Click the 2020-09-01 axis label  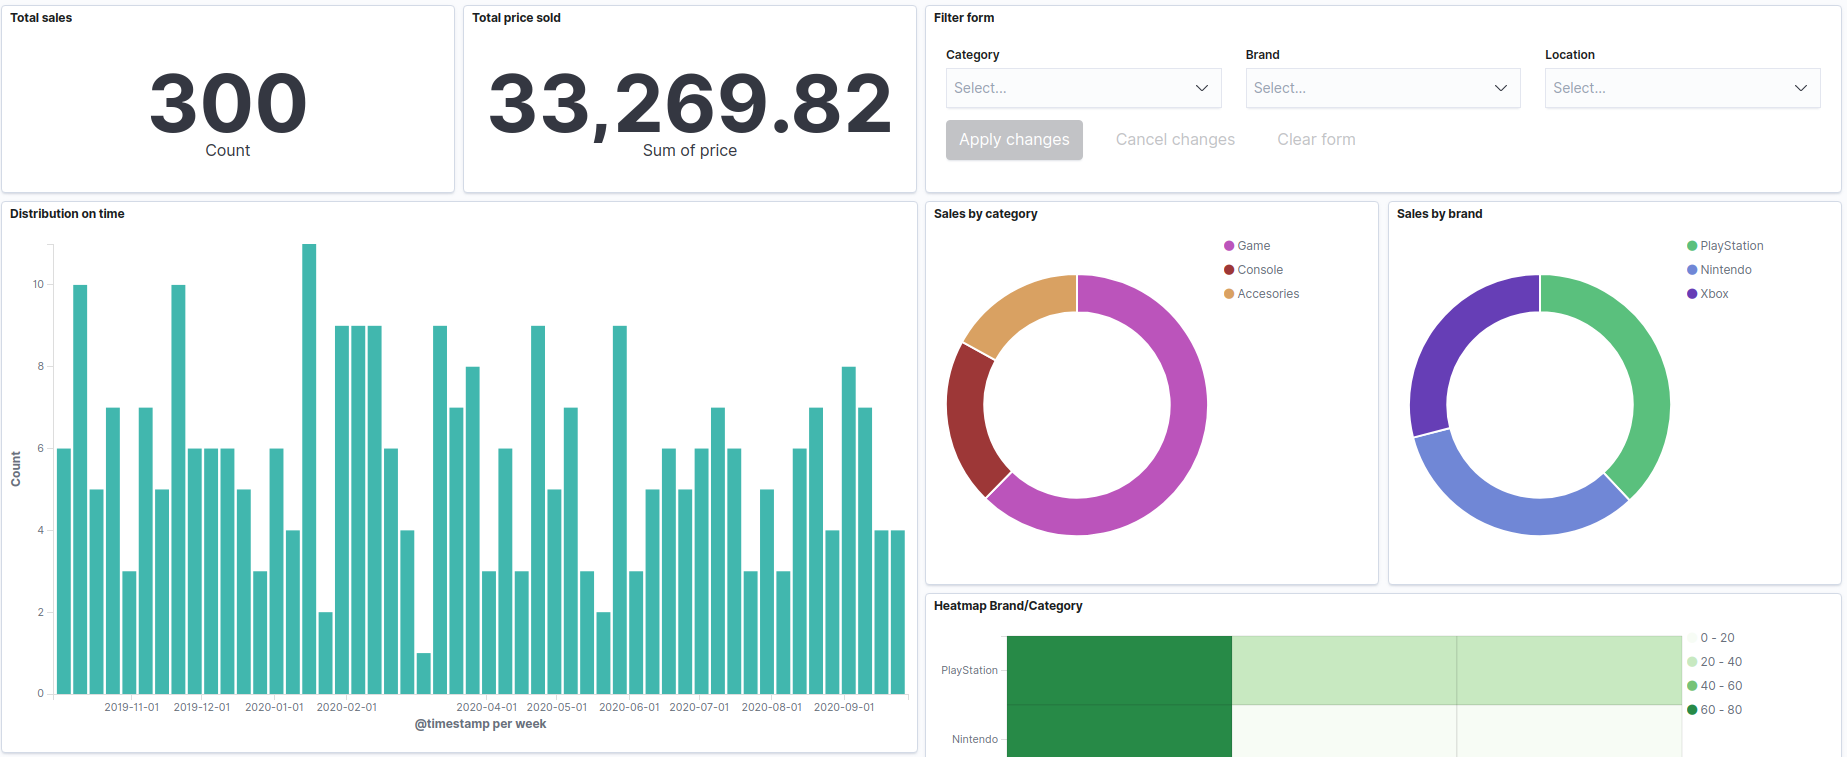pos(844,707)
